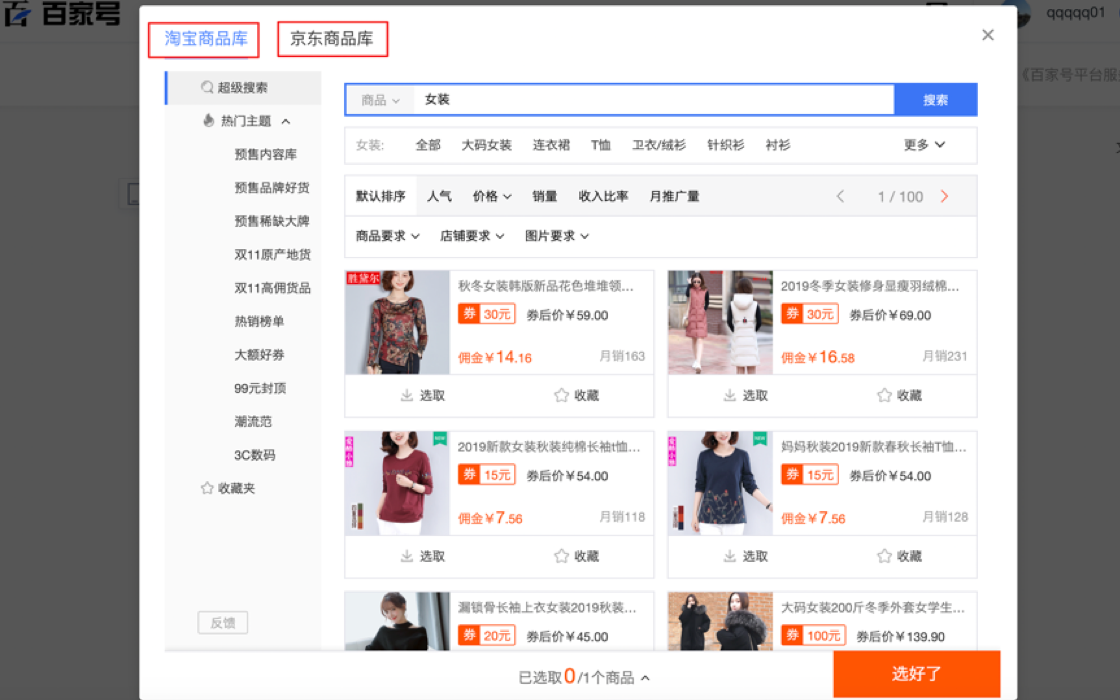
Task: Switch to 京东商品库 tab
Action: (332, 39)
